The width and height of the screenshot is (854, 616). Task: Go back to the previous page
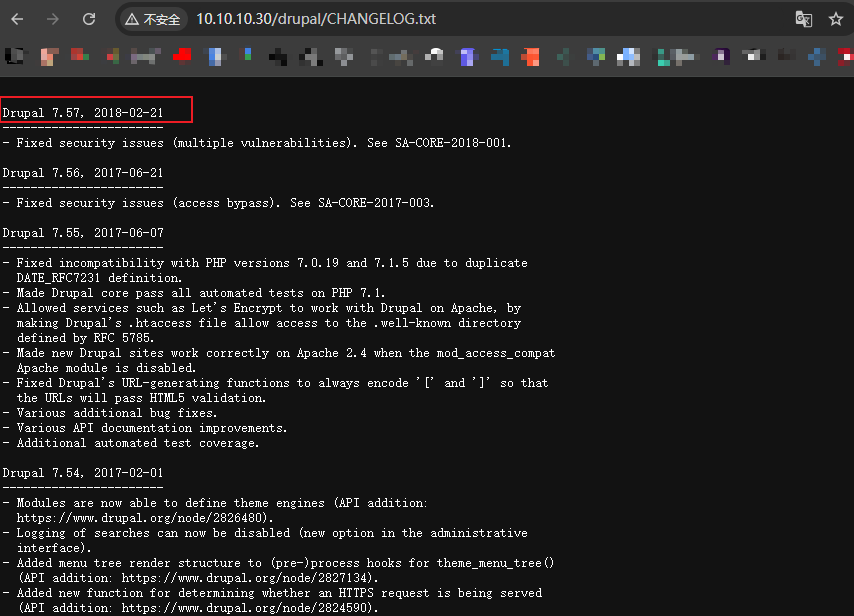[x=17, y=20]
